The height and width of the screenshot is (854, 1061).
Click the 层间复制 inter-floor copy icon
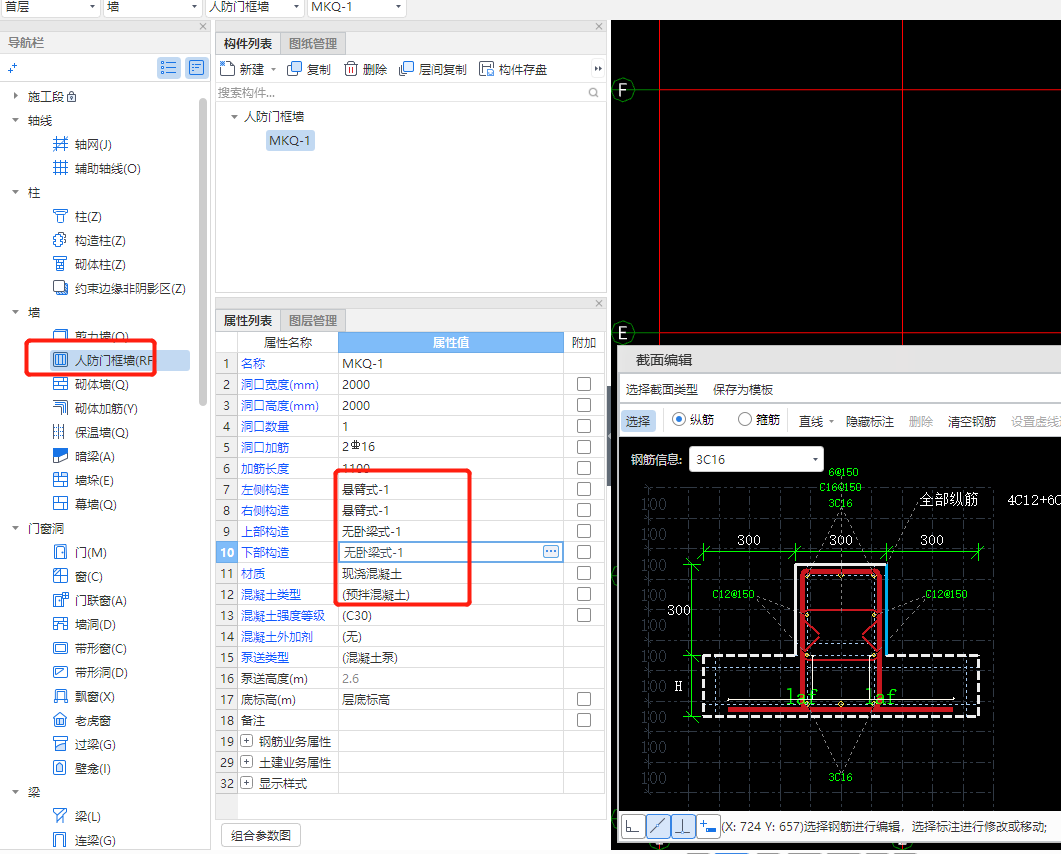[x=406, y=69]
